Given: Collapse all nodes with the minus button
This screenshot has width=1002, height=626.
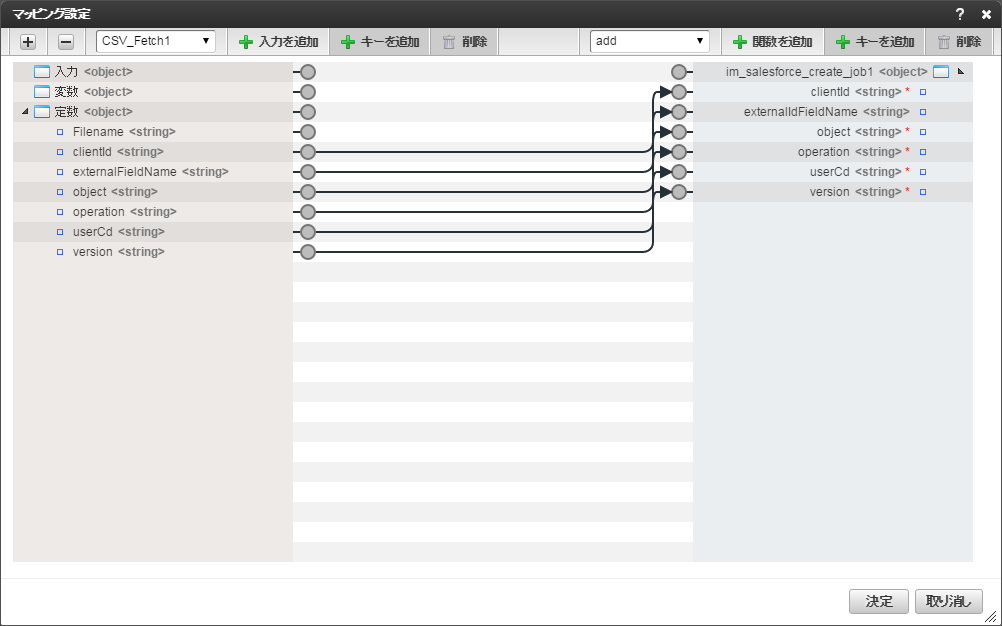Looking at the screenshot, I should (x=66, y=42).
